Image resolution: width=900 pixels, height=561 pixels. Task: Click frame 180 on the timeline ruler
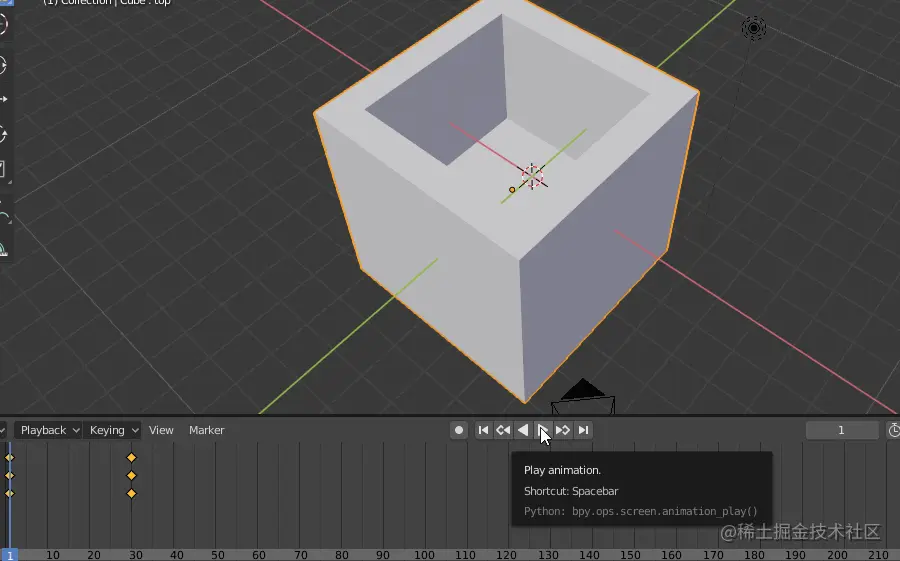[x=755, y=555]
